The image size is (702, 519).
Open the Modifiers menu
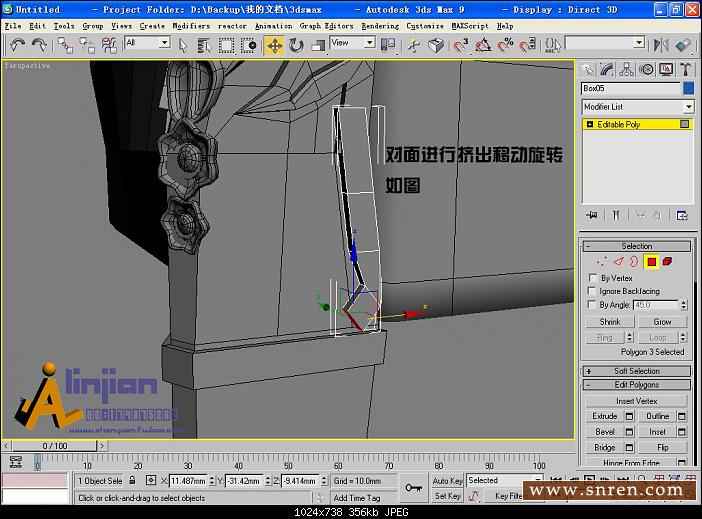(x=191, y=26)
